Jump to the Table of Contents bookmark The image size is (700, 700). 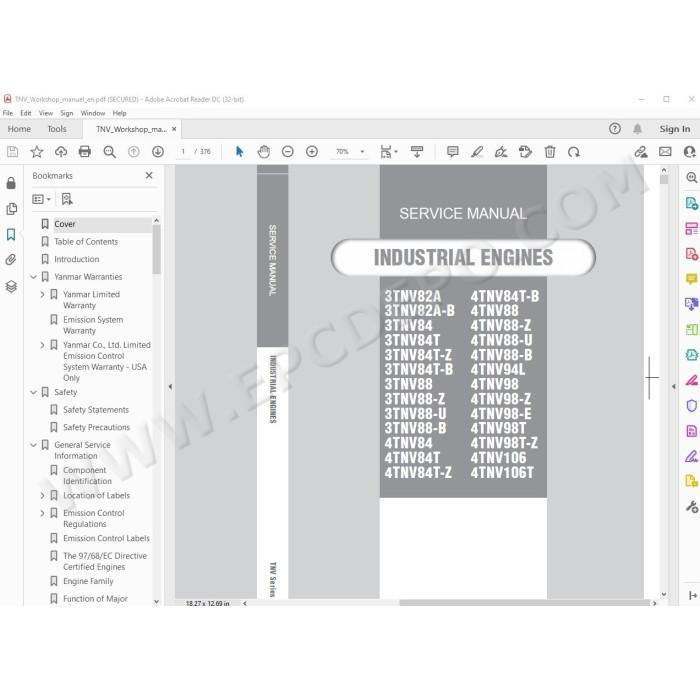tap(86, 242)
